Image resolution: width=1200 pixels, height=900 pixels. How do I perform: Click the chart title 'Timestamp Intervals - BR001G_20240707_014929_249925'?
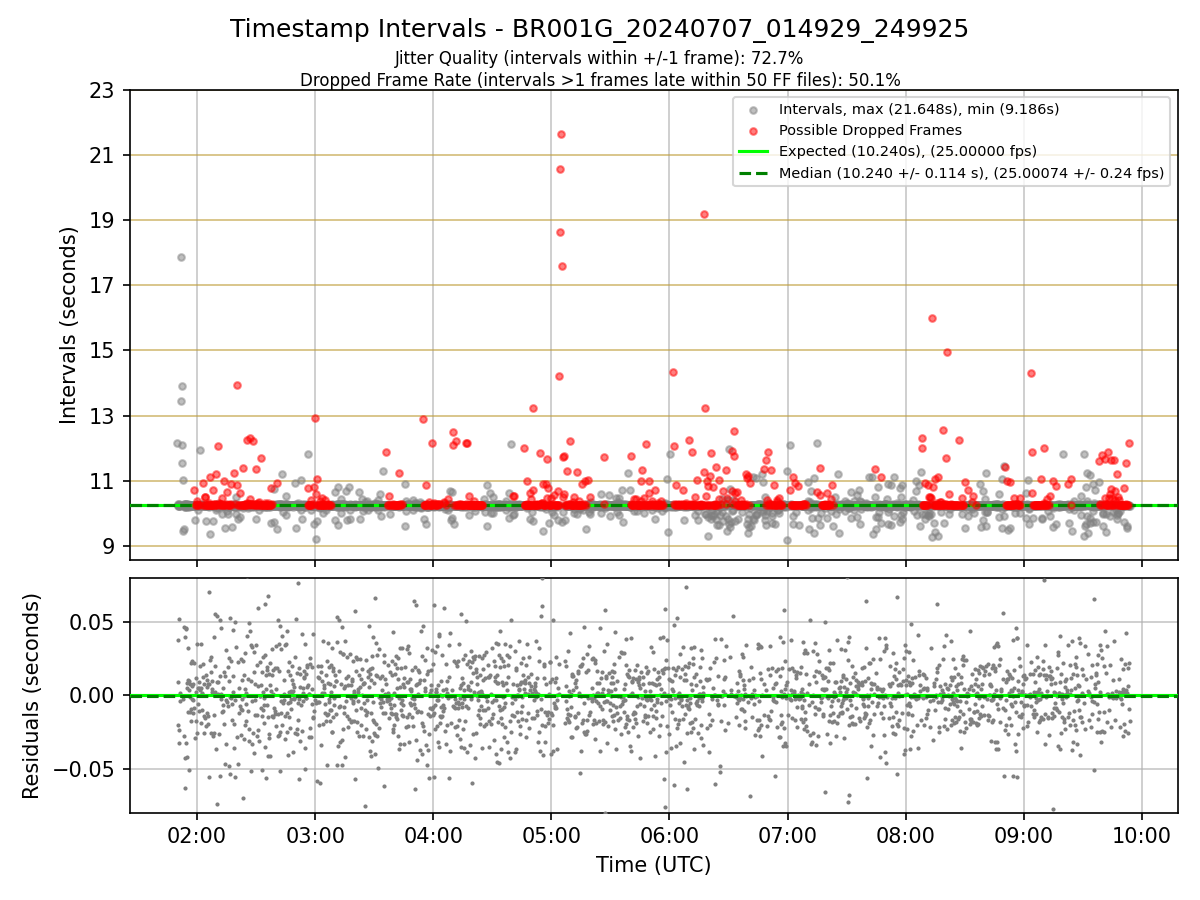click(599, 29)
